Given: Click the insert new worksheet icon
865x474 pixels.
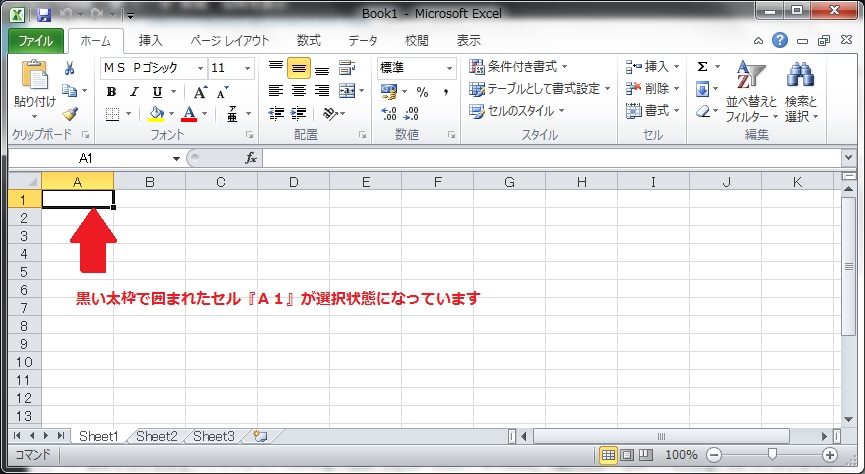Looking at the screenshot, I should [260, 436].
